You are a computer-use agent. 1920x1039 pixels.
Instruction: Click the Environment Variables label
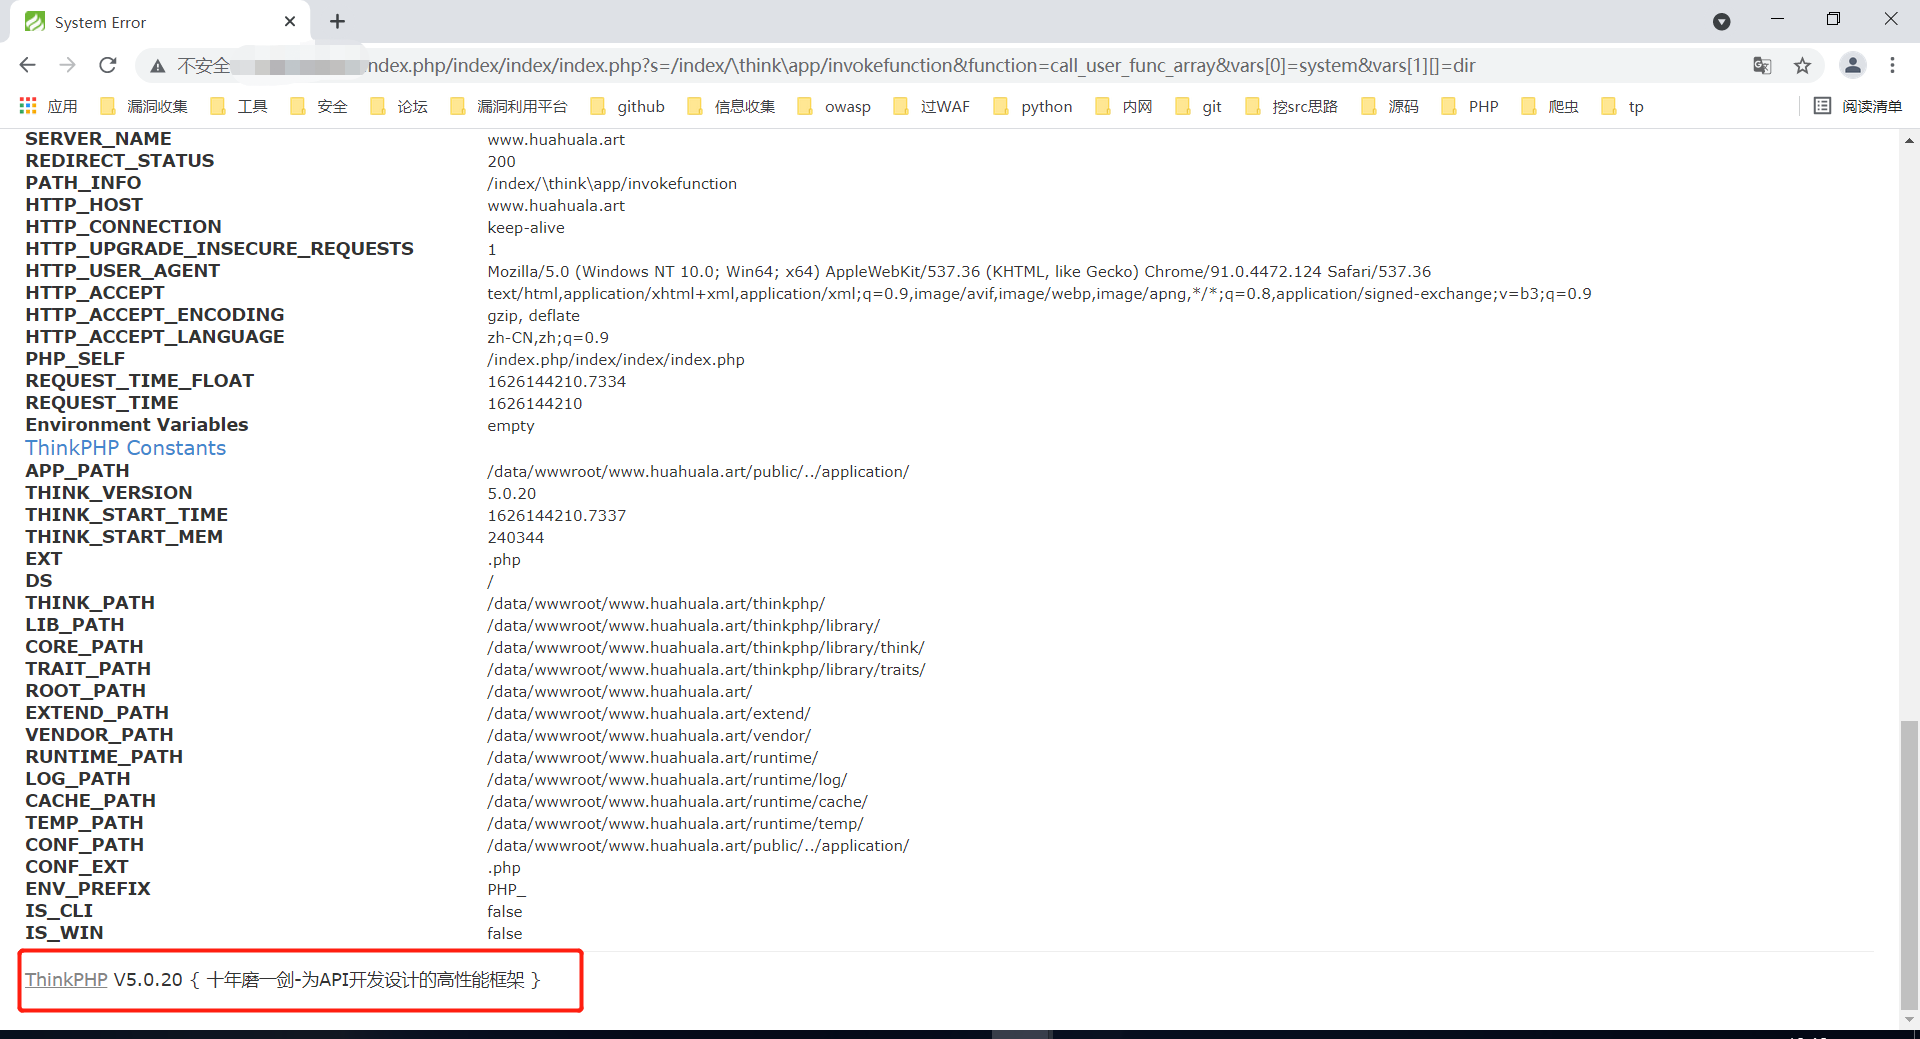pos(137,425)
